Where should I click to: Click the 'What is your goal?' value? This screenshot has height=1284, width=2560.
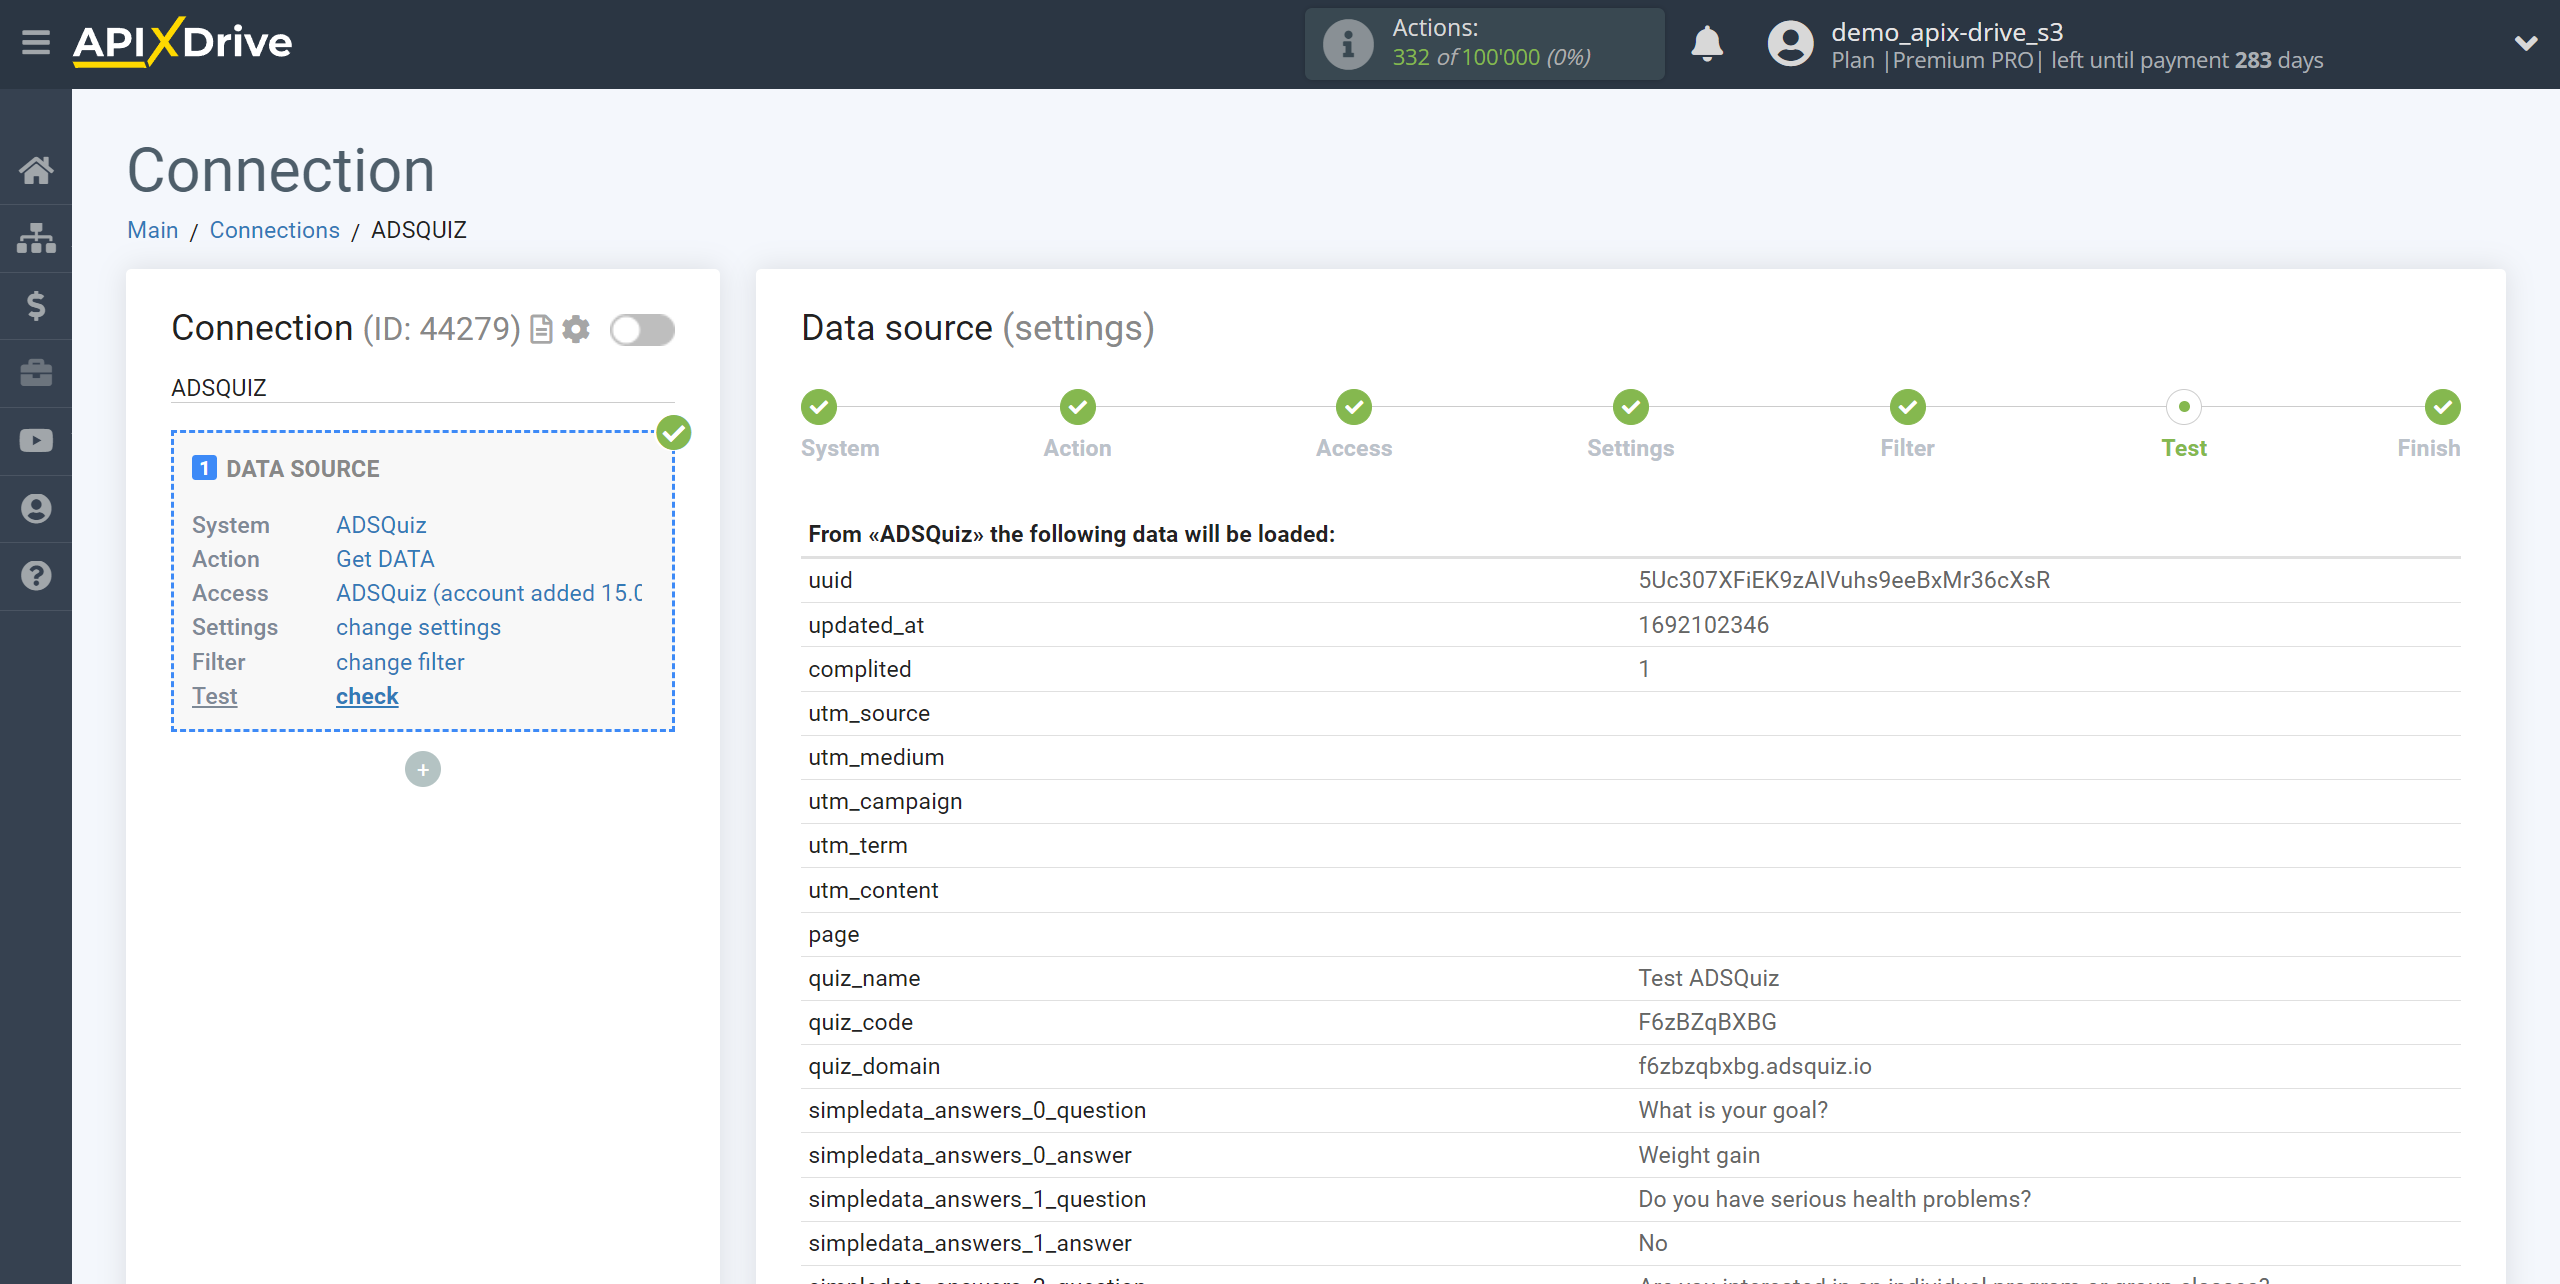click(x=1733, y=1110)
